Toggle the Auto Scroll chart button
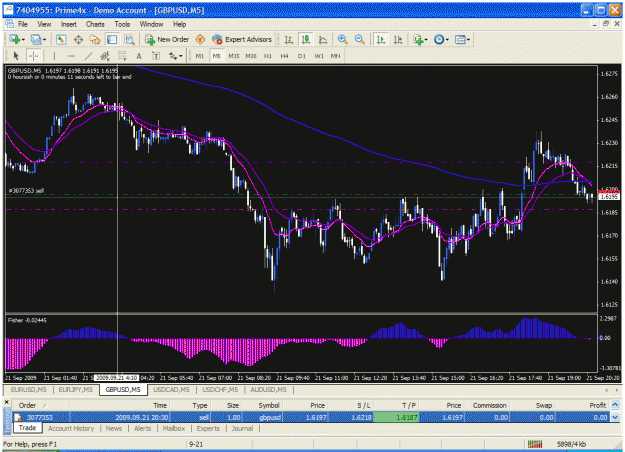Viewport: 625px width, 452px height. click(381, 39)
